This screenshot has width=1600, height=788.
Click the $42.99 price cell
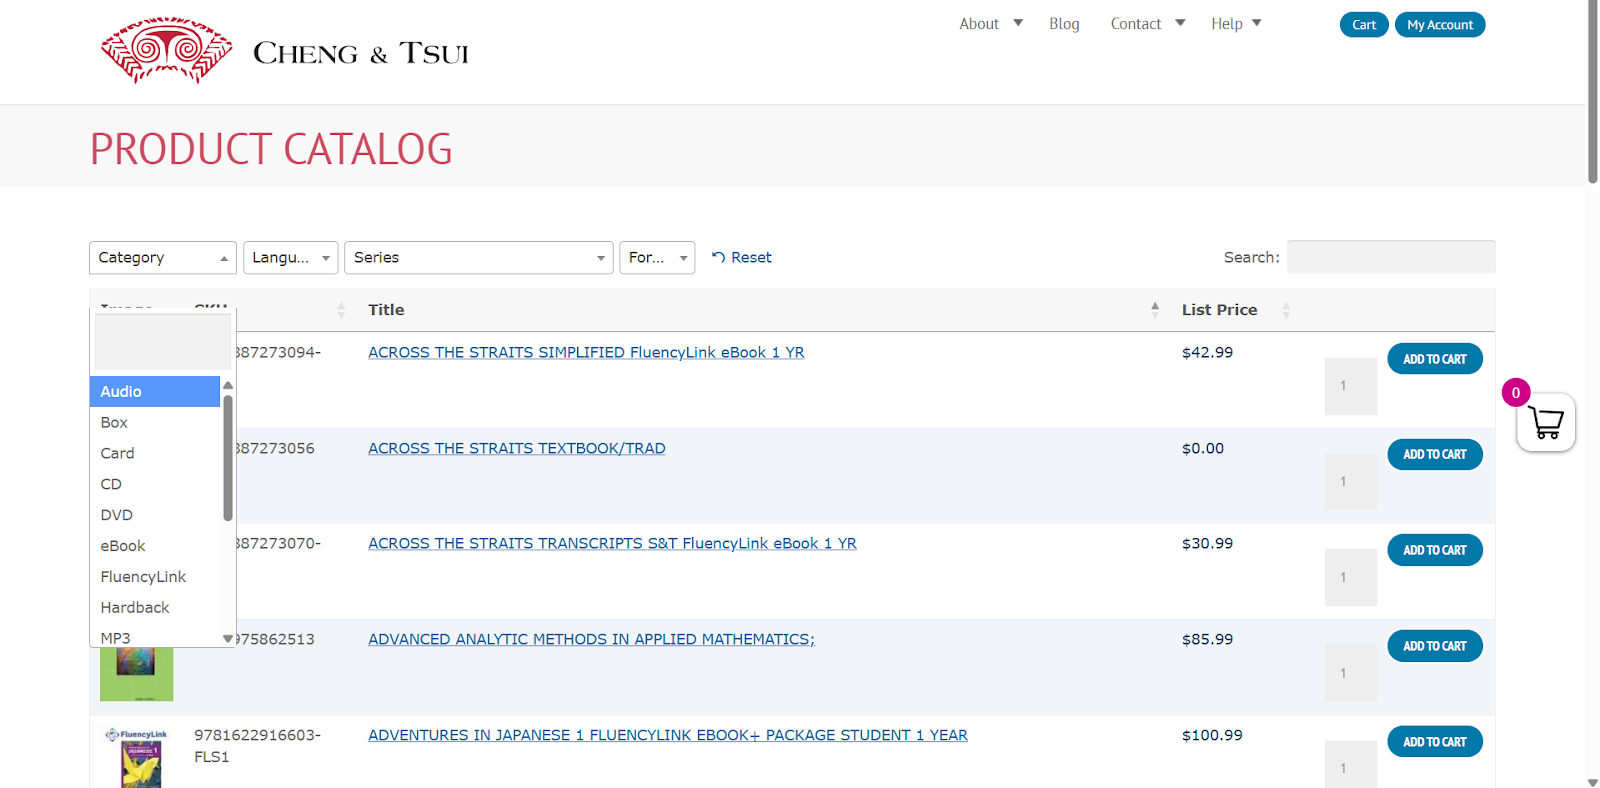click(x=1208, y=352)
